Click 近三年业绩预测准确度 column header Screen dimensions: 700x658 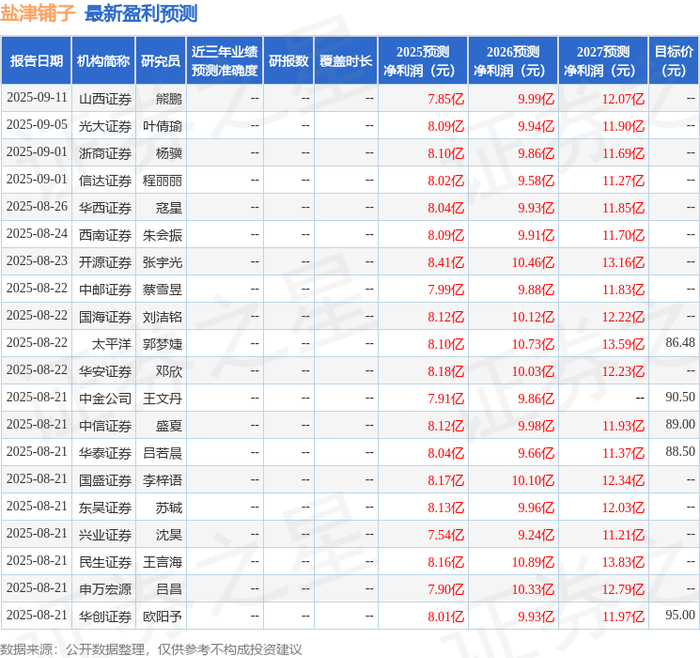[225, 61]
